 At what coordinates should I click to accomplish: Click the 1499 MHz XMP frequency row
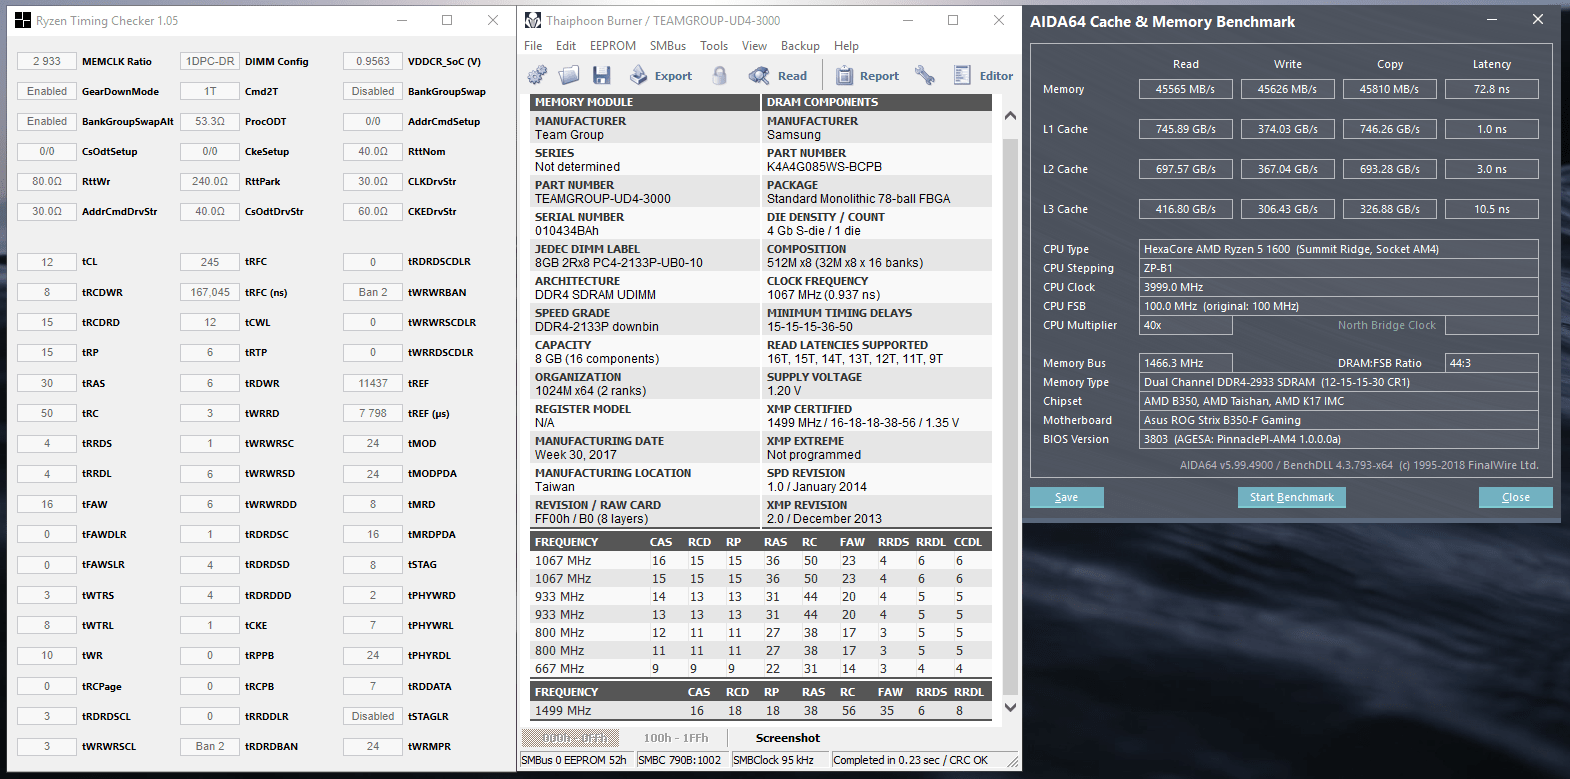(761, 711)
